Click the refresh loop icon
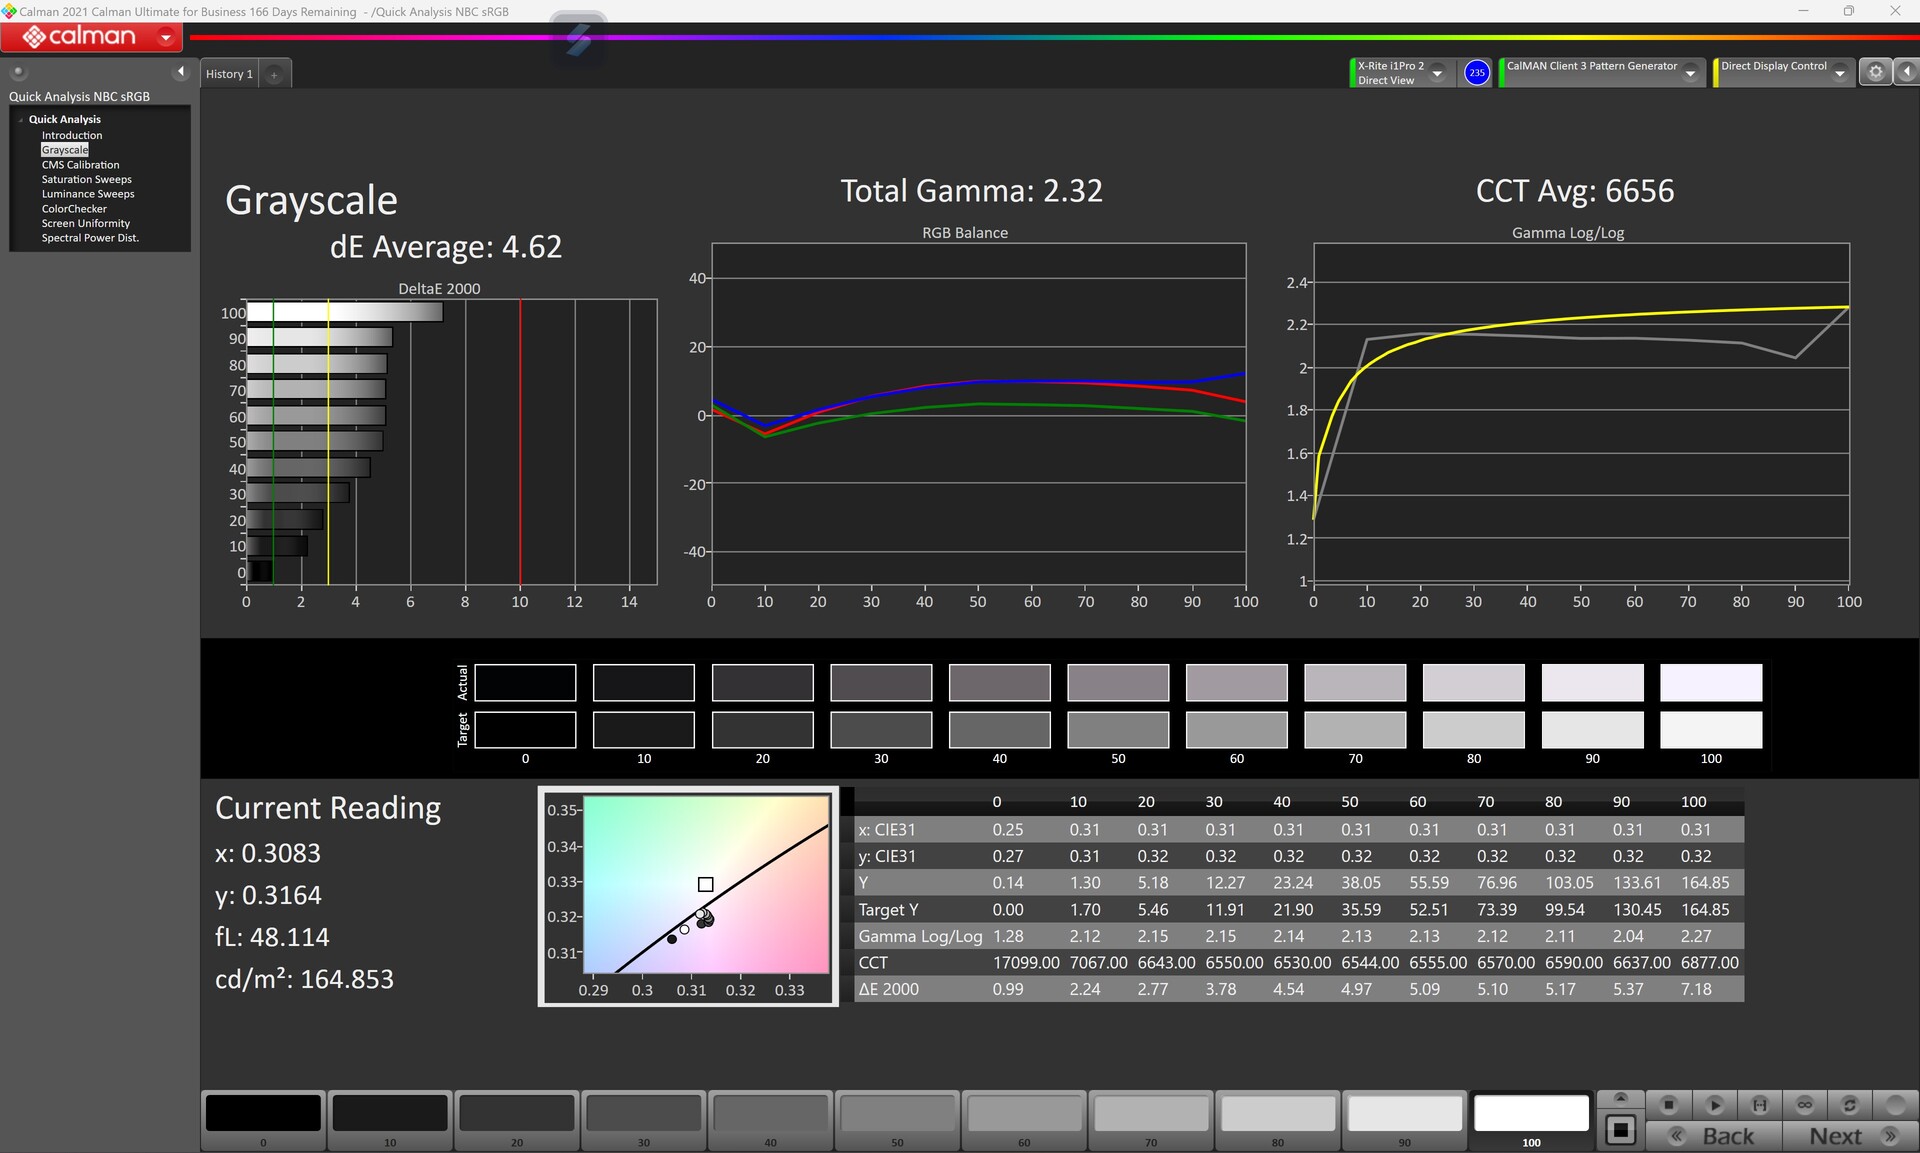 tap(1849, 1105)
